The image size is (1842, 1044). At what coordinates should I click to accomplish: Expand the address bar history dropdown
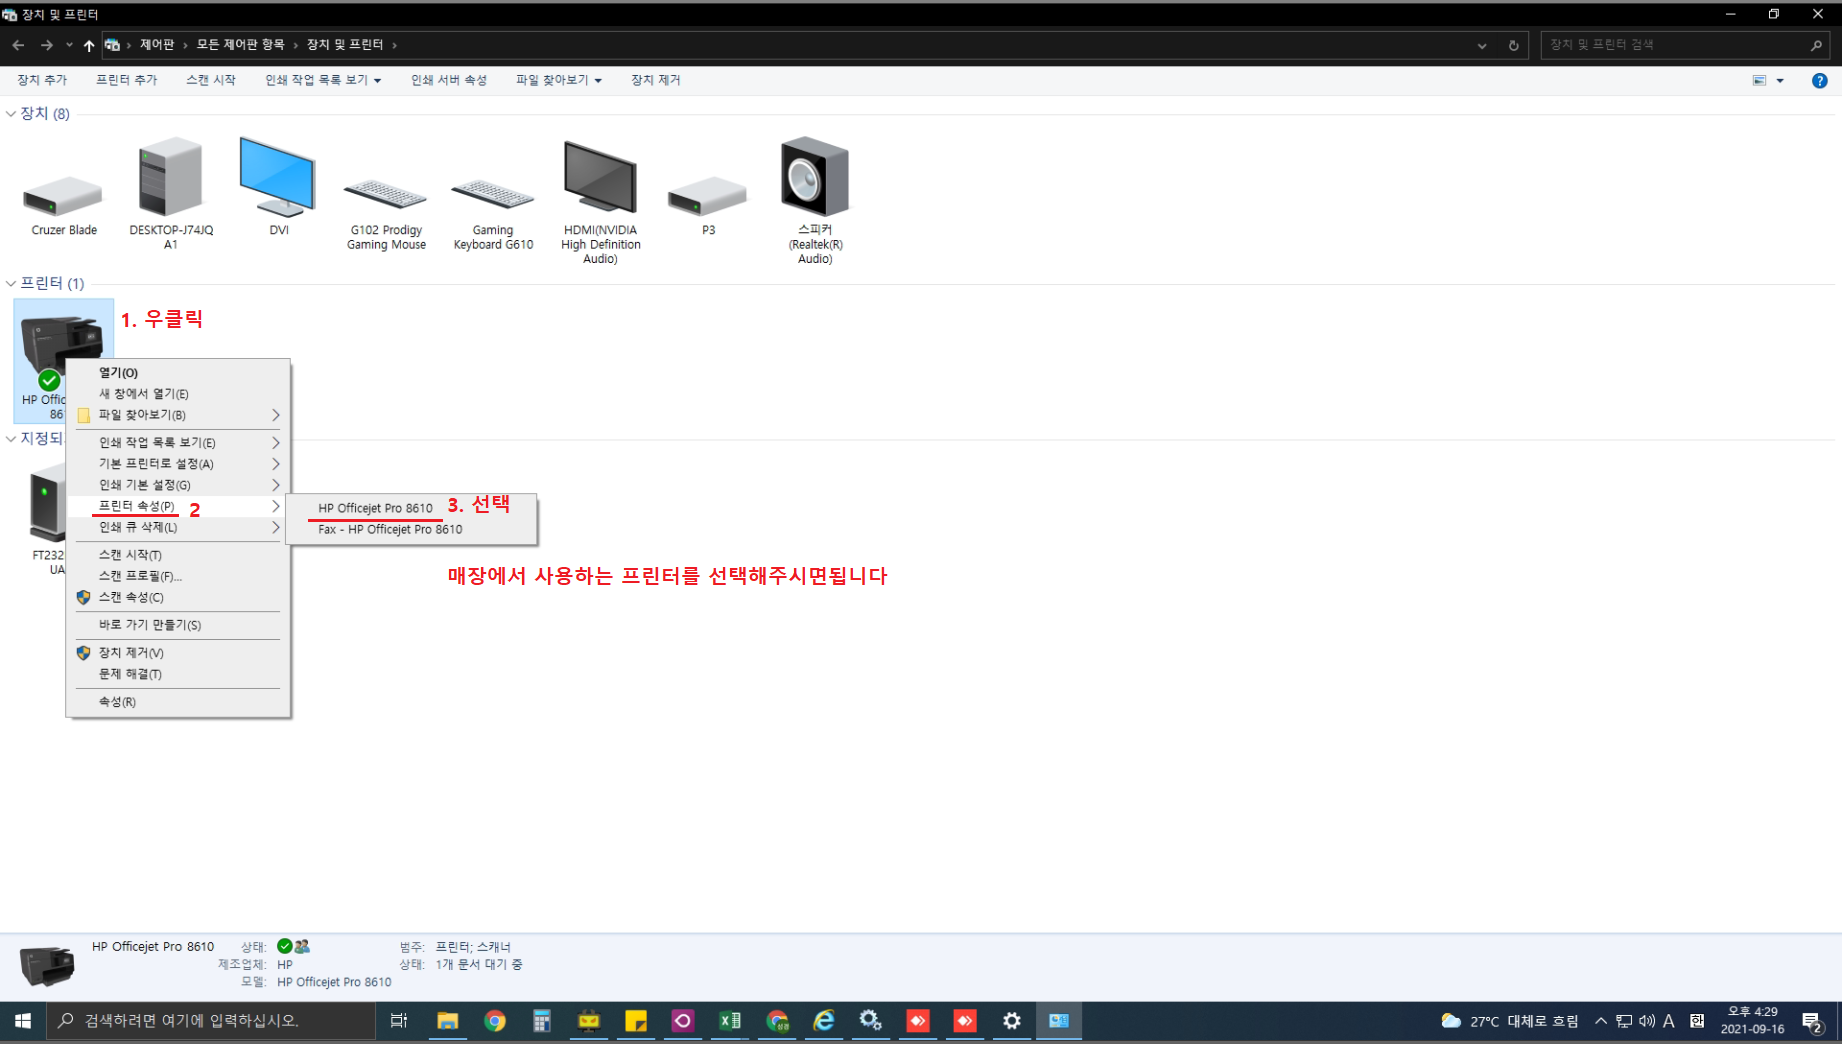1482,45
